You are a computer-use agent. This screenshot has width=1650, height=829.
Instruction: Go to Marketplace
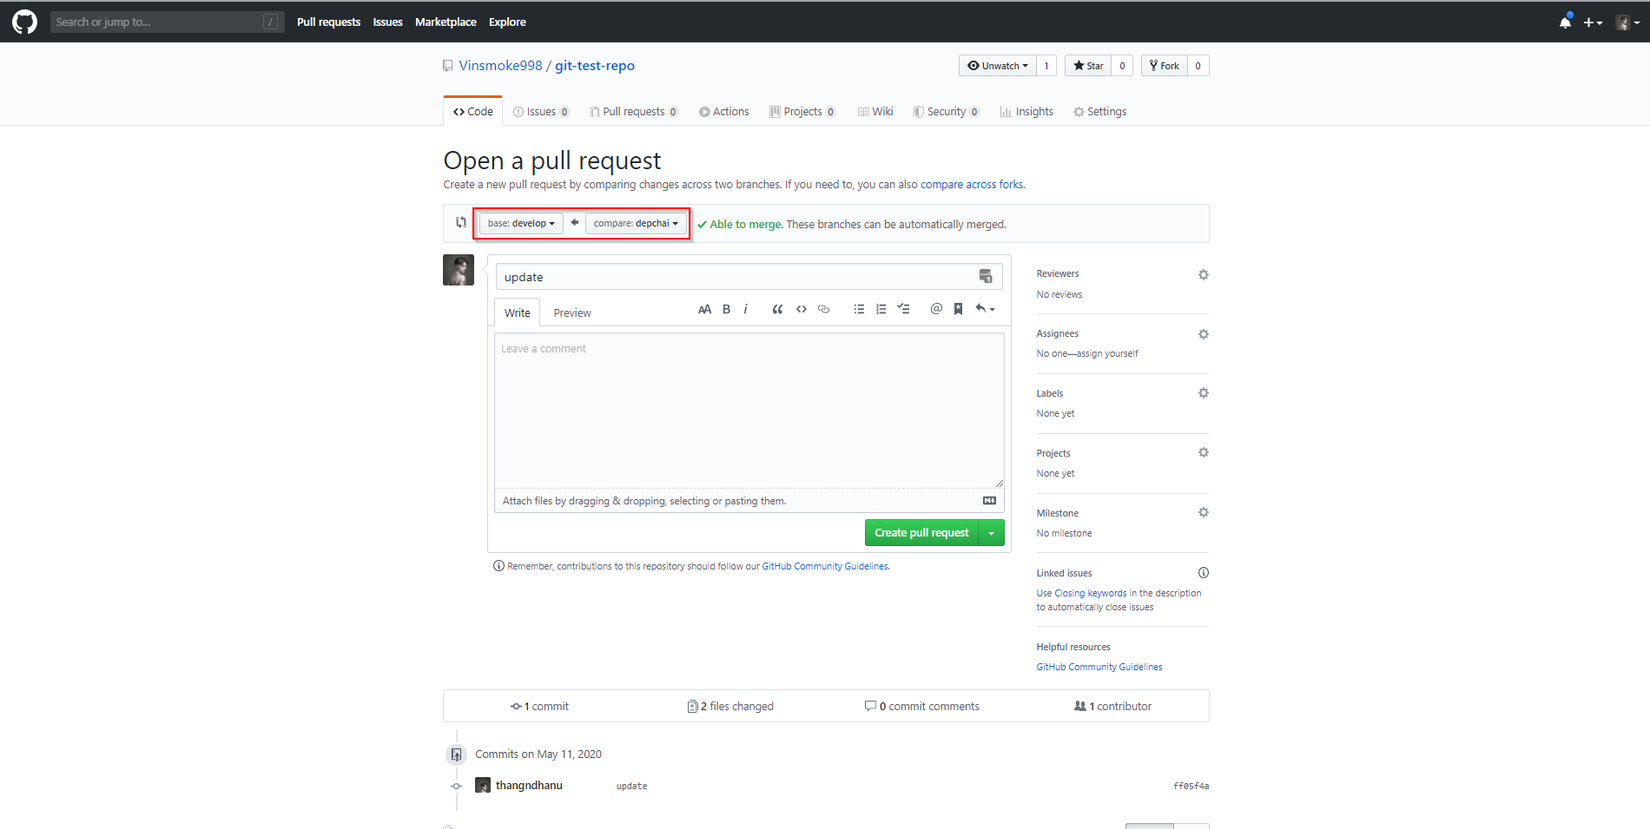tap(446, 22)
